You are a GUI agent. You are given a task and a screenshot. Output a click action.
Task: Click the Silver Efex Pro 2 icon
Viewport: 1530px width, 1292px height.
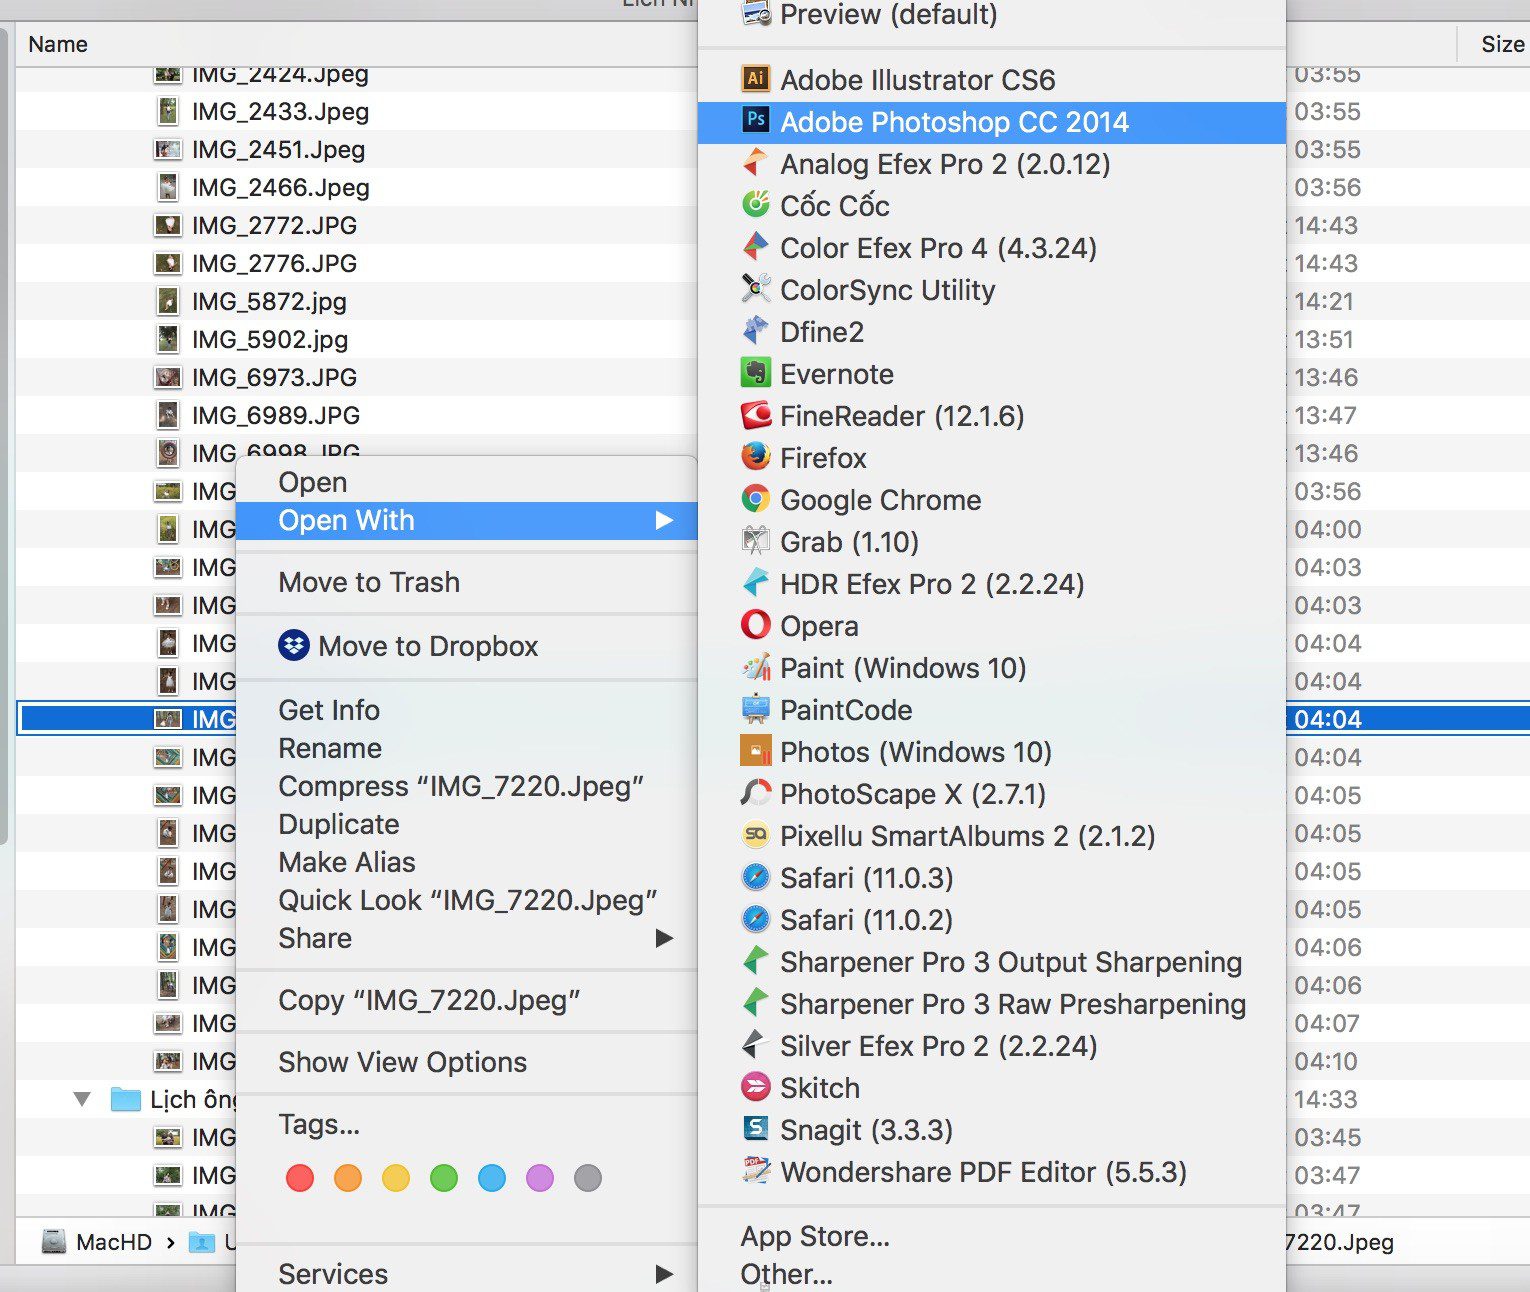pos(755,1044)
